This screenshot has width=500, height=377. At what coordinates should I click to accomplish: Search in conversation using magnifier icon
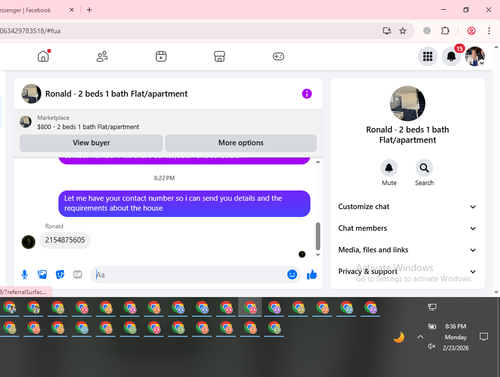[424, 168]
